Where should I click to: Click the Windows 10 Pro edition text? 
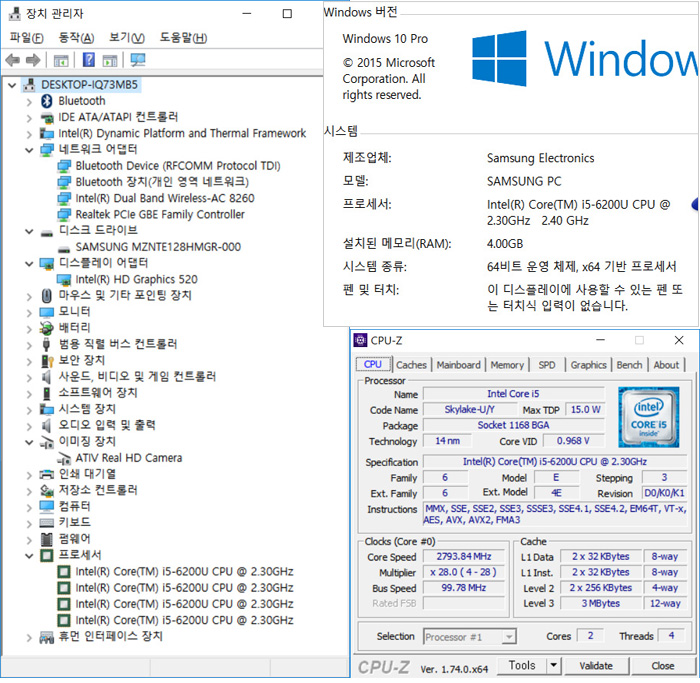[385, 39]
